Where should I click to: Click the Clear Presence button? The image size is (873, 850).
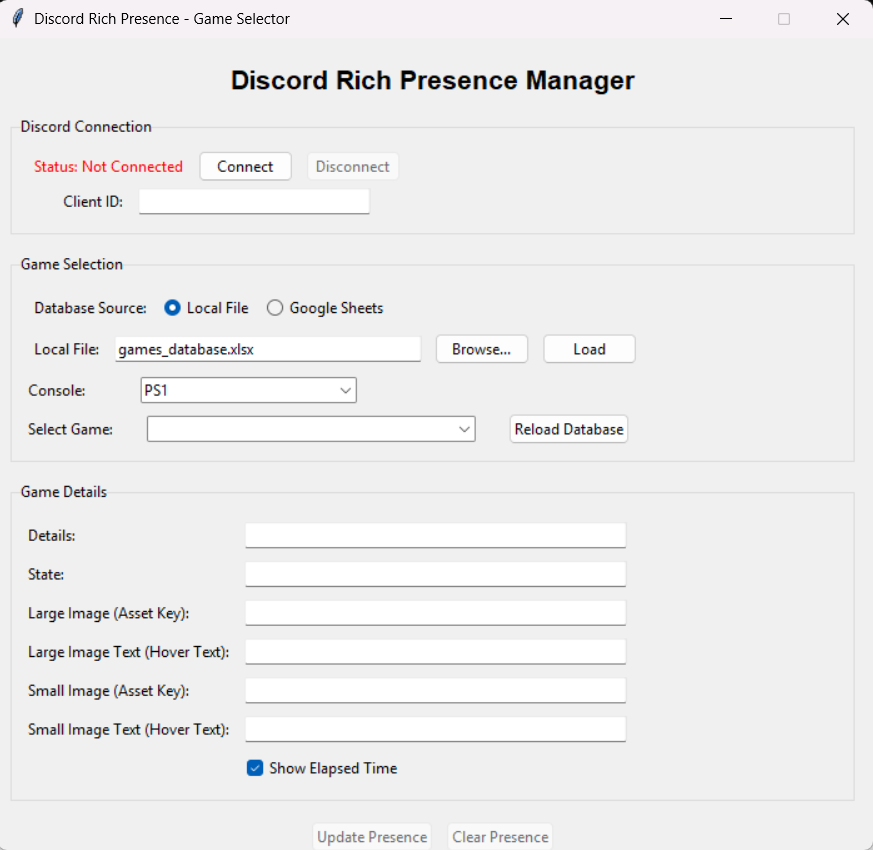coord(500,837)
